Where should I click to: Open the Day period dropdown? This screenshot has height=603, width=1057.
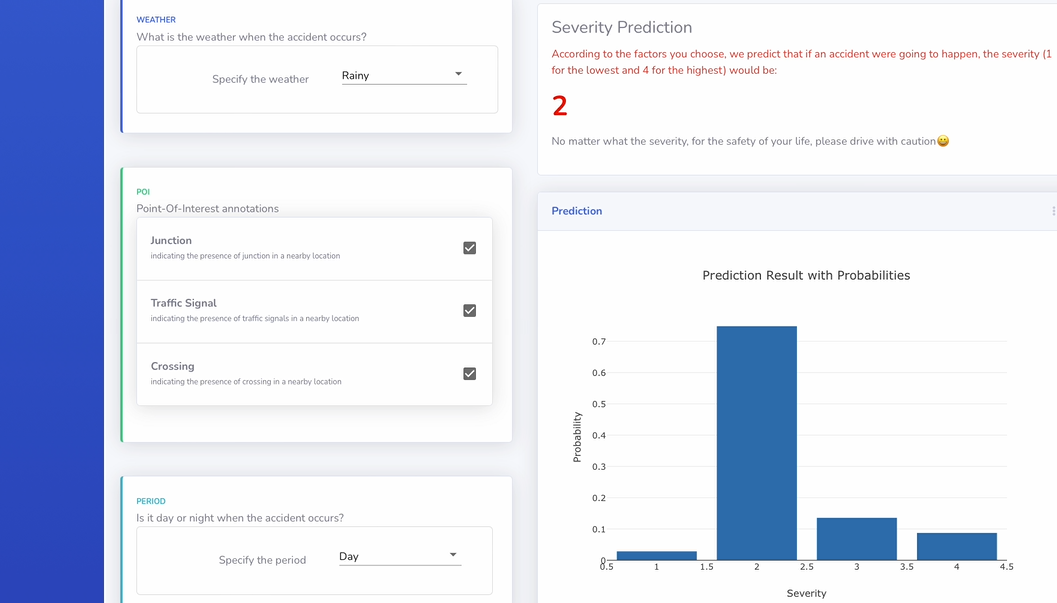[399, 557]
